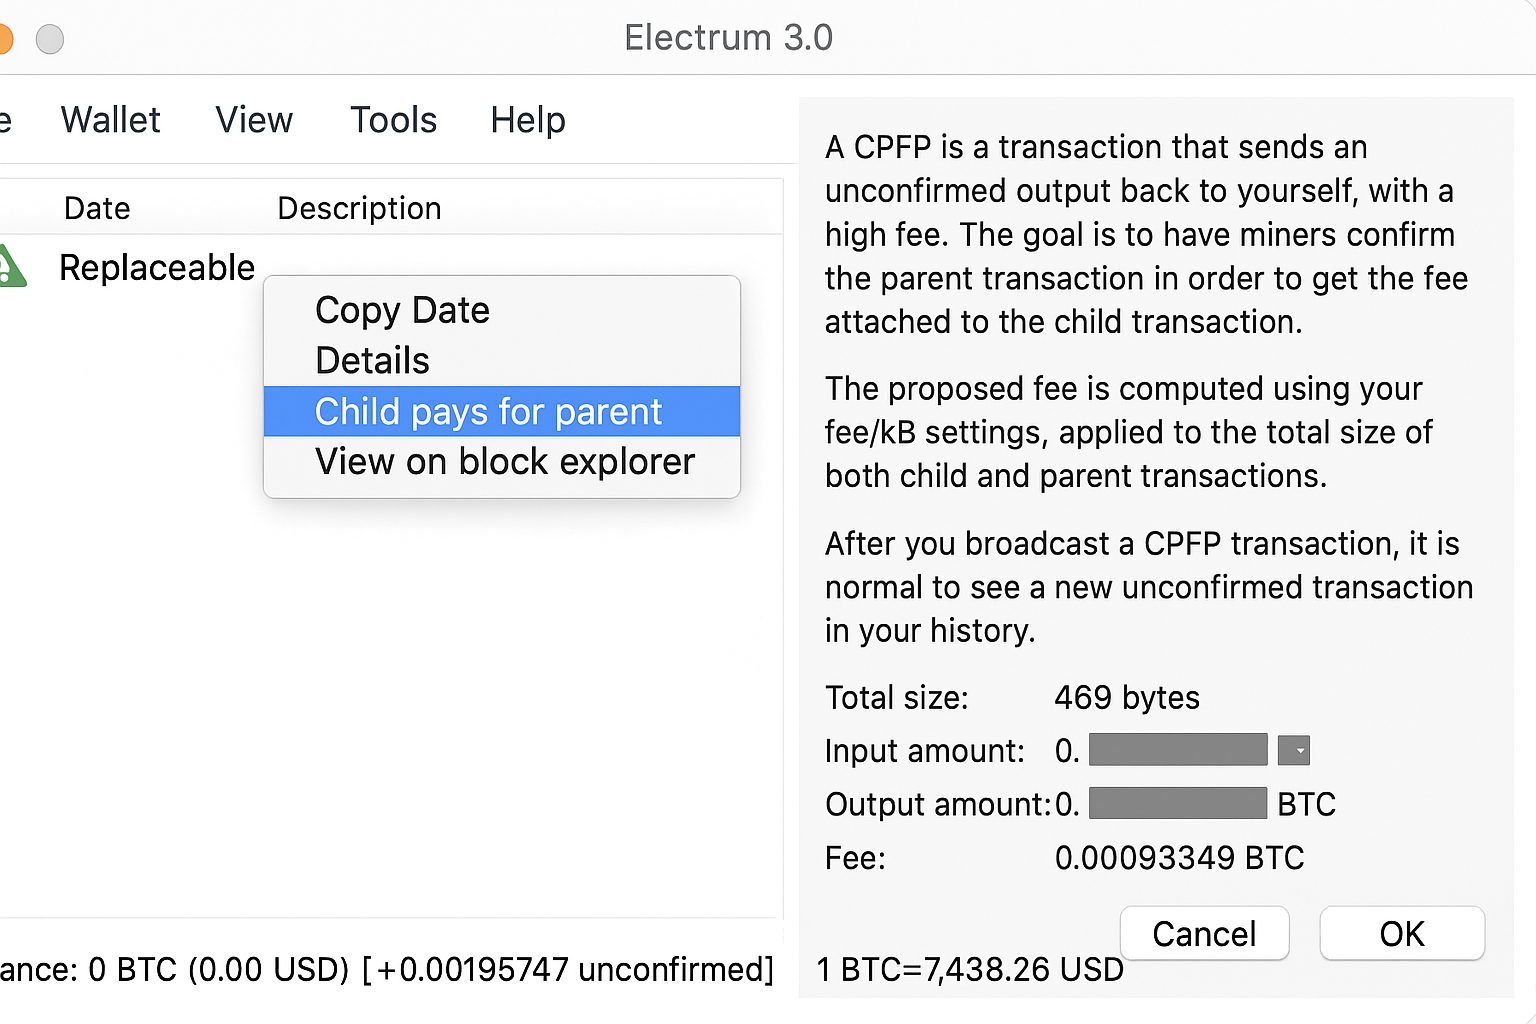The width and height of the screenshot is (1536, 1024).
Task: Click the Description column header
Action: point(359,208)
